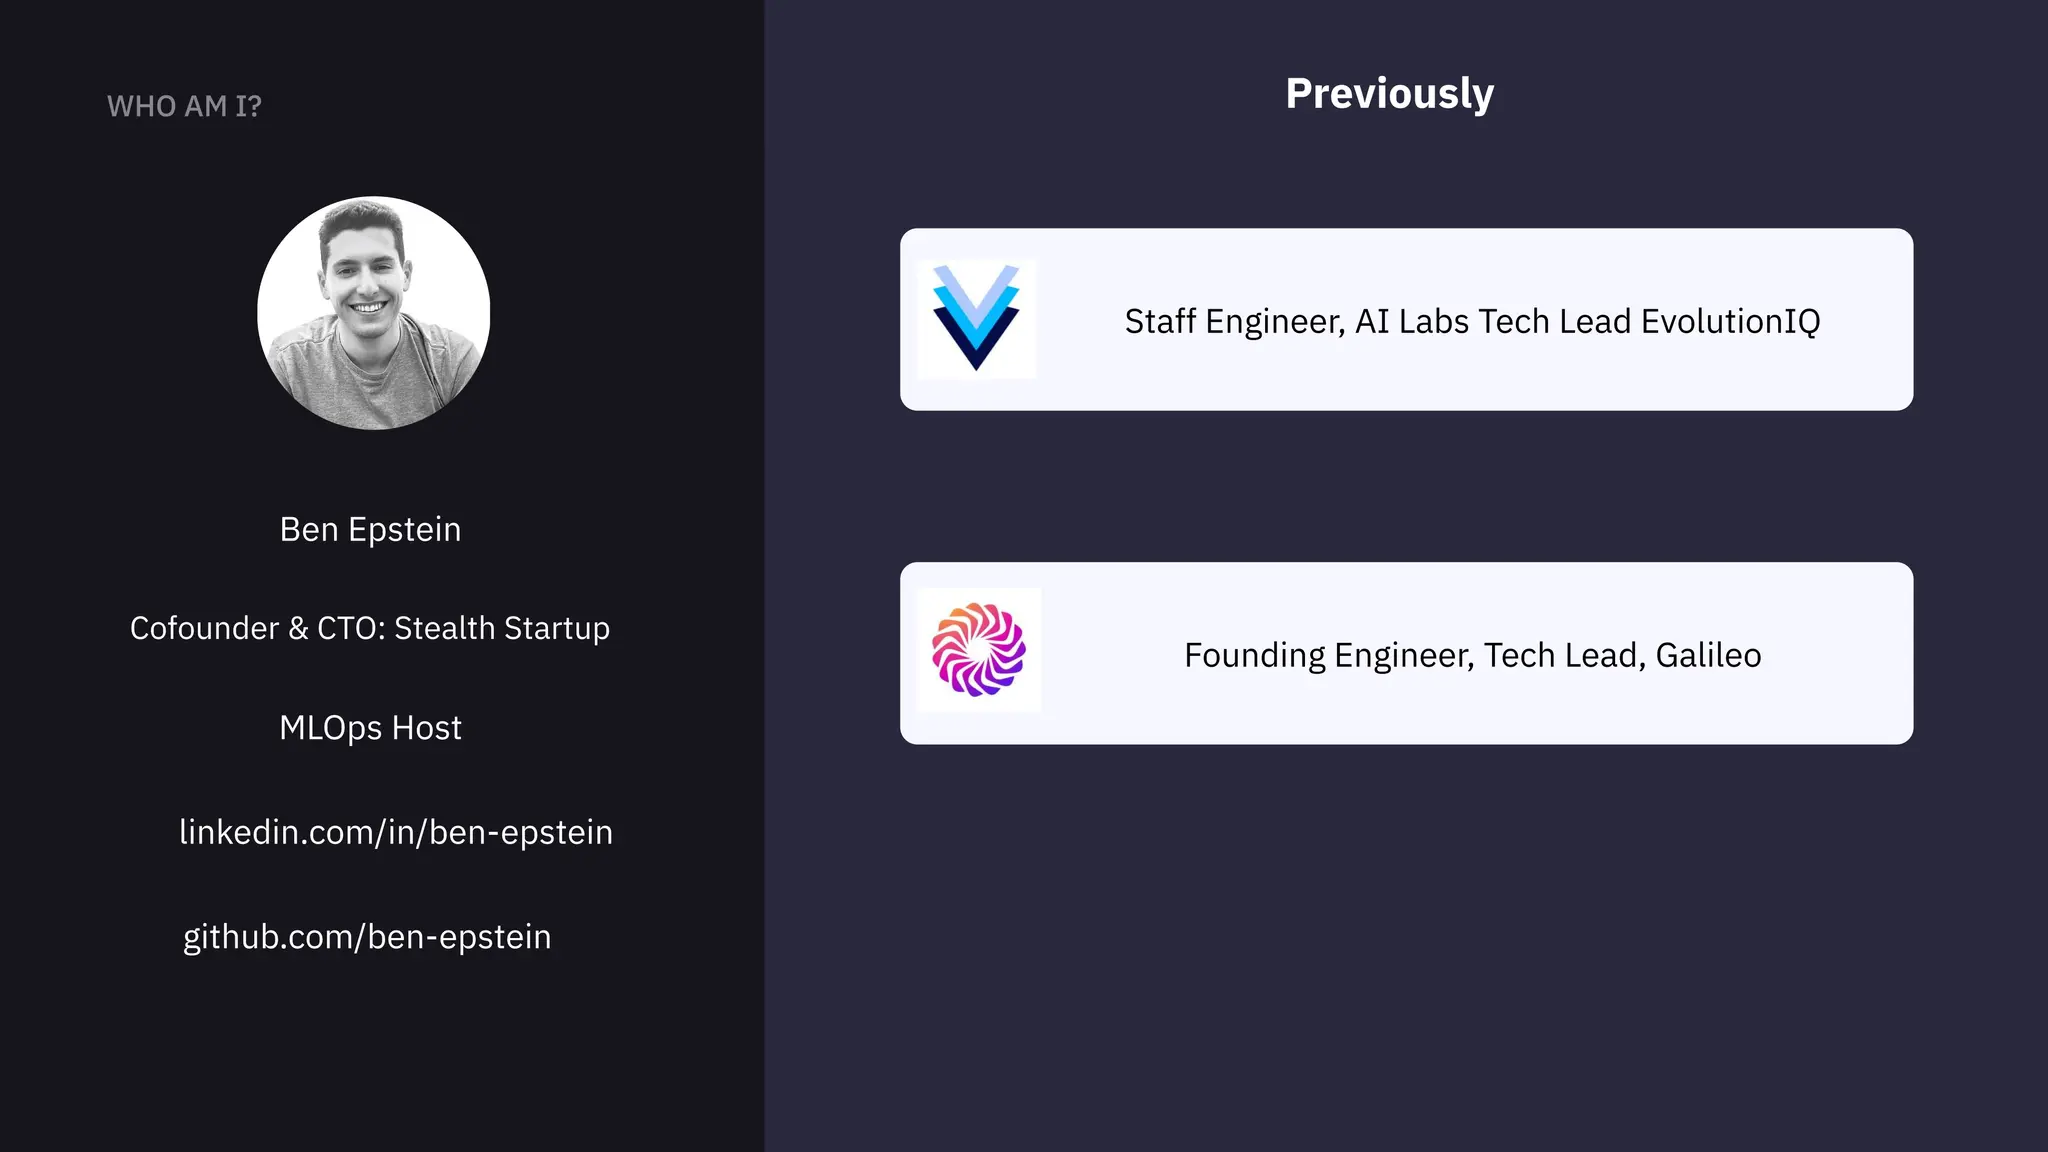Click the center of Galileo swirl
The height and width of the screenshot is (1152, 2048).
coord(979,650)
